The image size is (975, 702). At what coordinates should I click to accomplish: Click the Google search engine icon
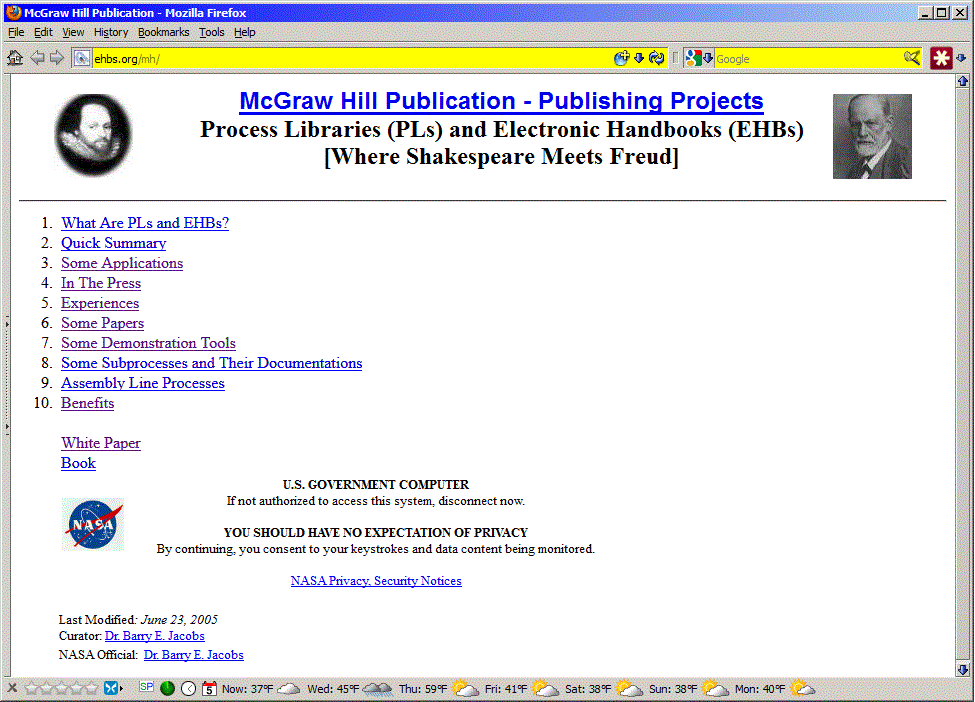(693, 58)
